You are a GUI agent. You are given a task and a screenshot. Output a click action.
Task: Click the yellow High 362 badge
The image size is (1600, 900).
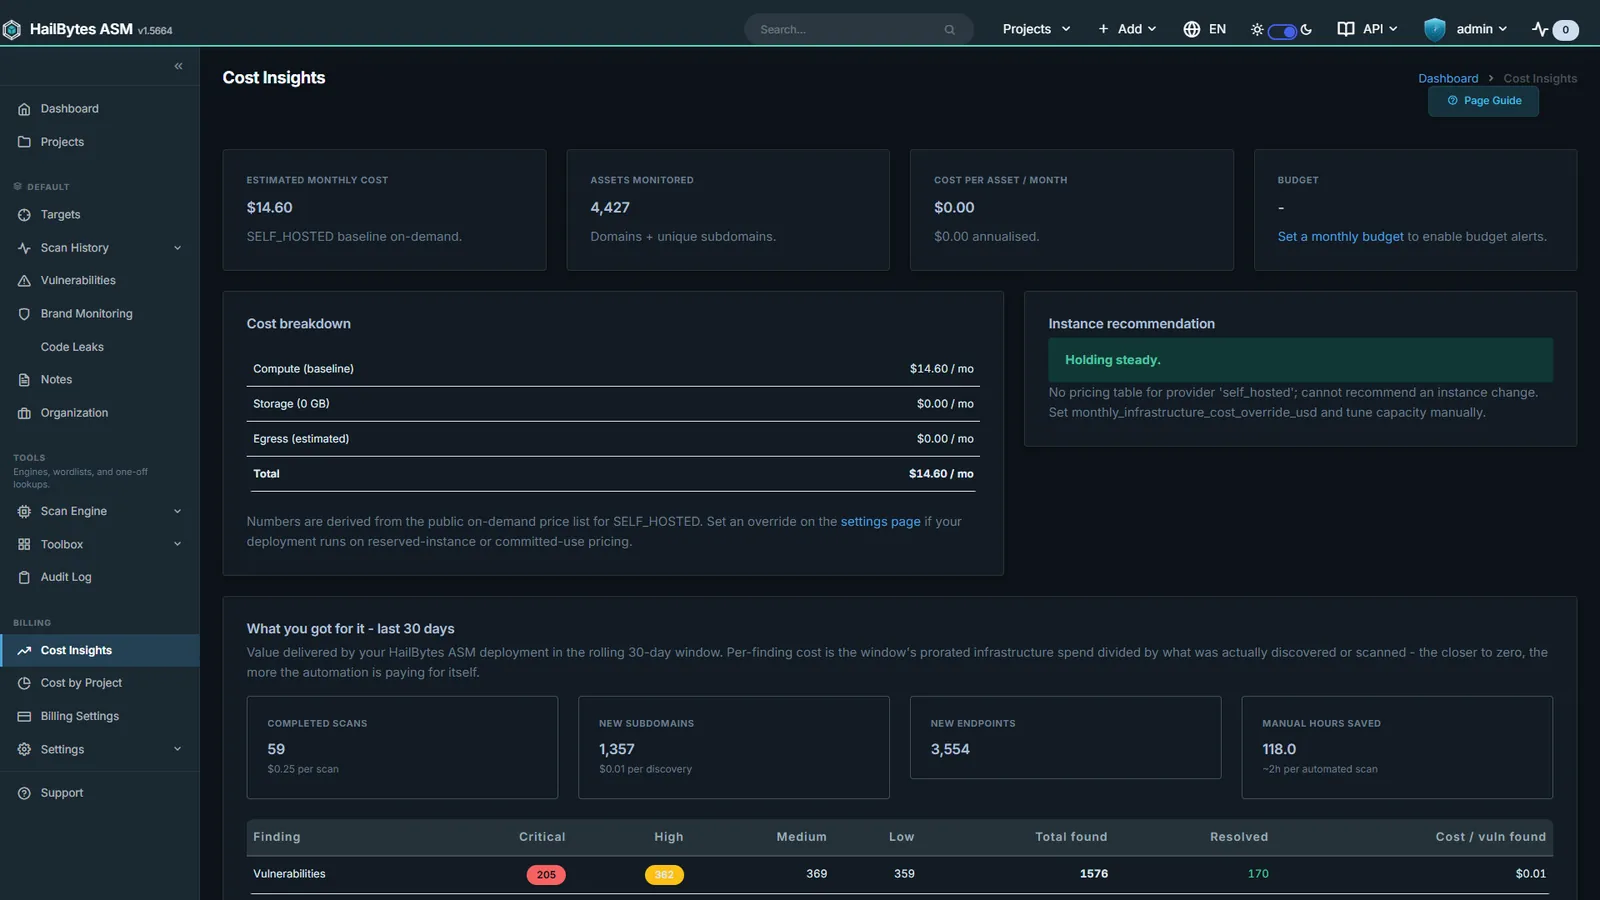[664, 875]
